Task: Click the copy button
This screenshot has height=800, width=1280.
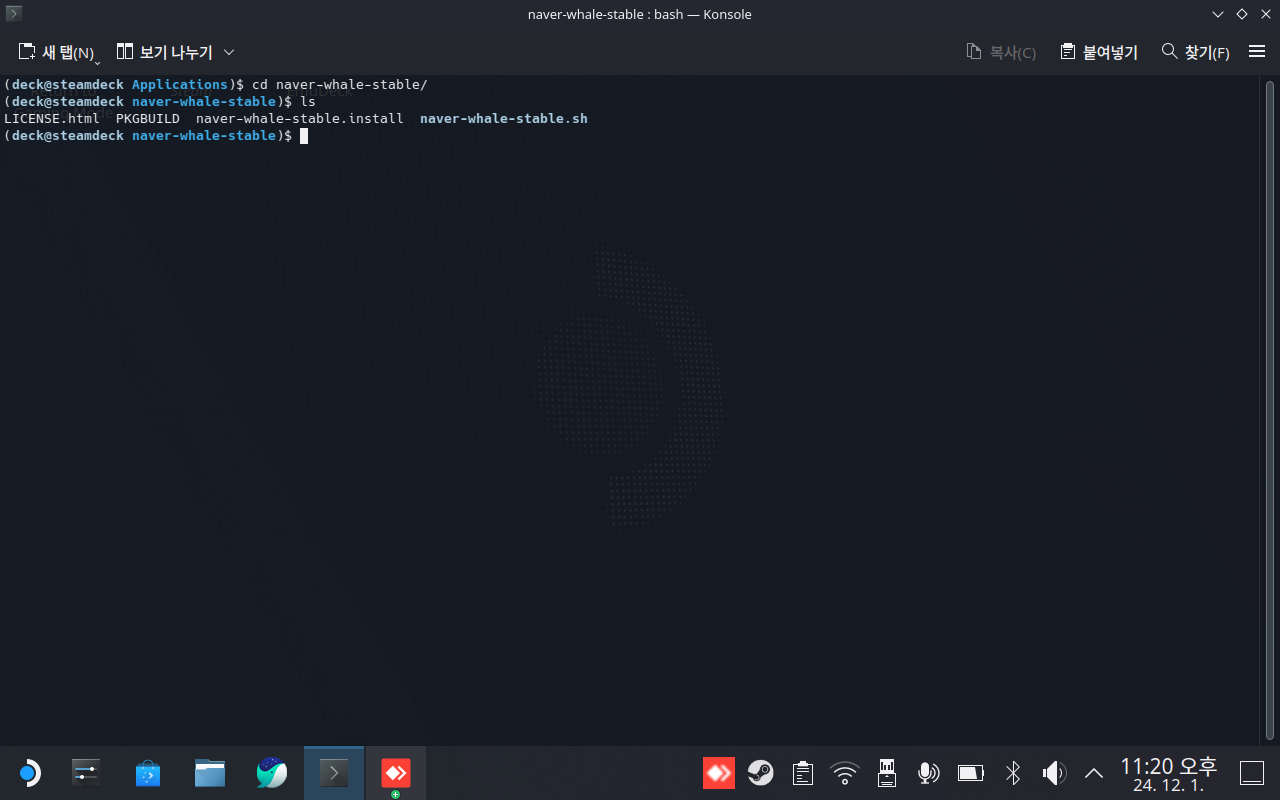Action: [1001, 52]
